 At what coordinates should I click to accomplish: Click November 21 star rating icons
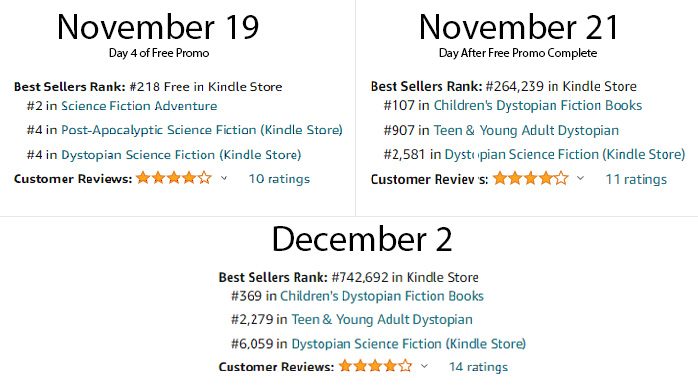click(x=531, y=178)
